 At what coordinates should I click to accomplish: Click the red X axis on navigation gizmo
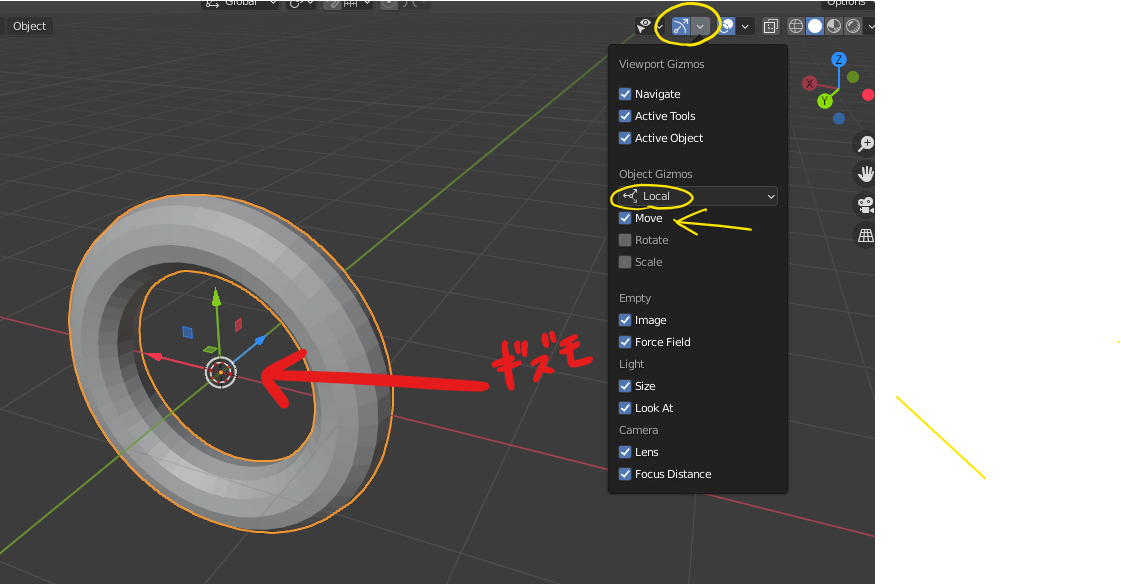pos(809,84)
